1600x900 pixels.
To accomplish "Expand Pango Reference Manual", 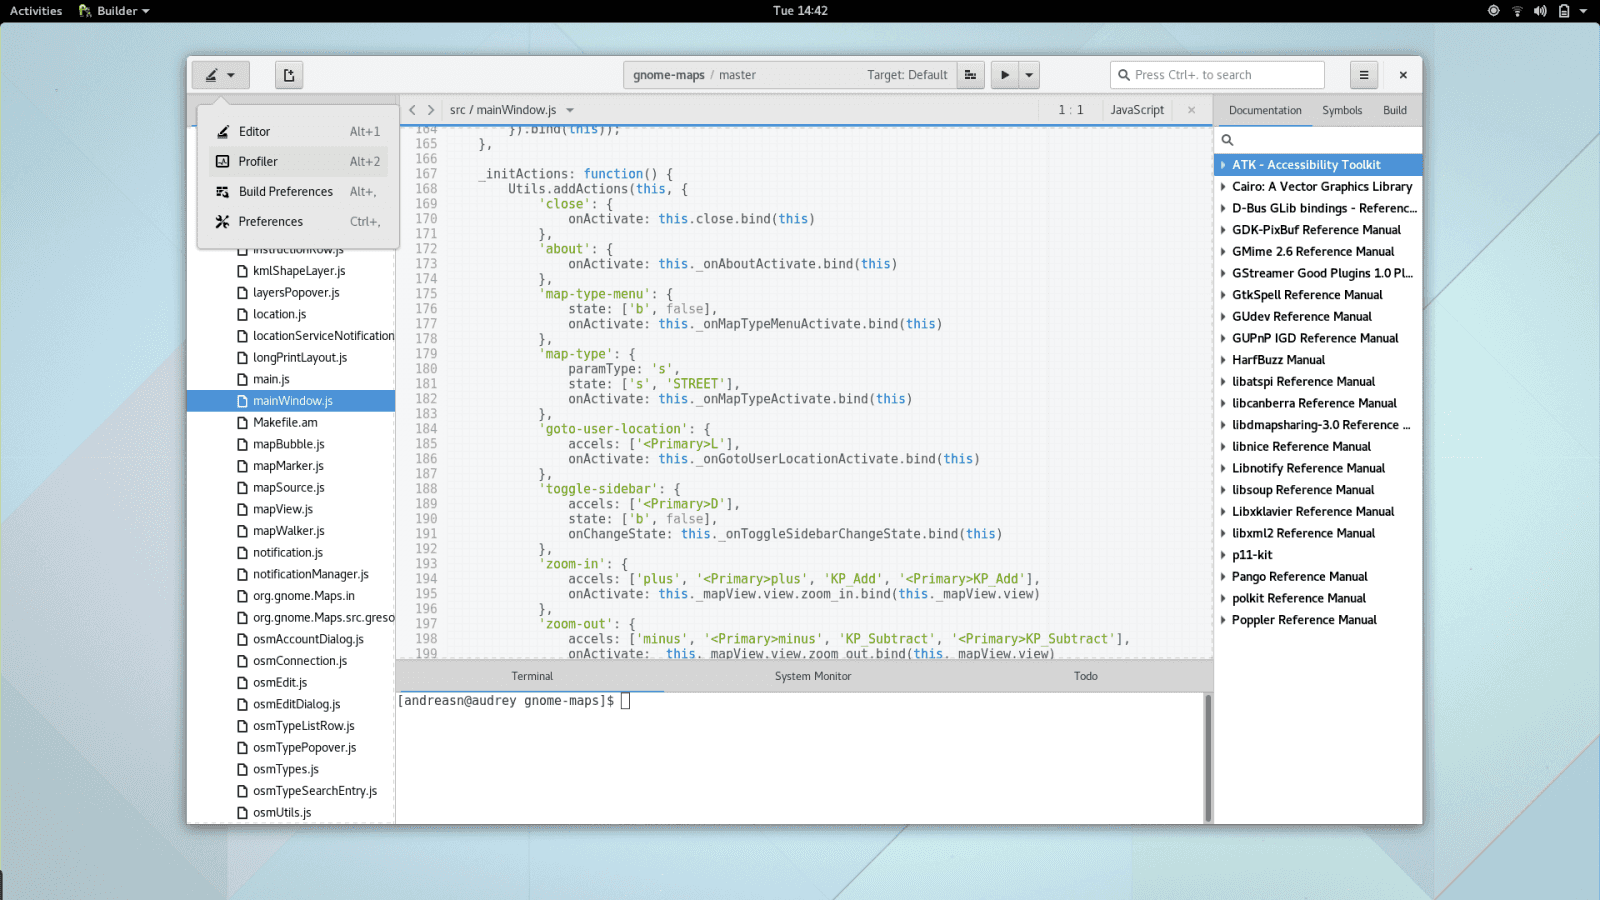I will click(1223, 577).
